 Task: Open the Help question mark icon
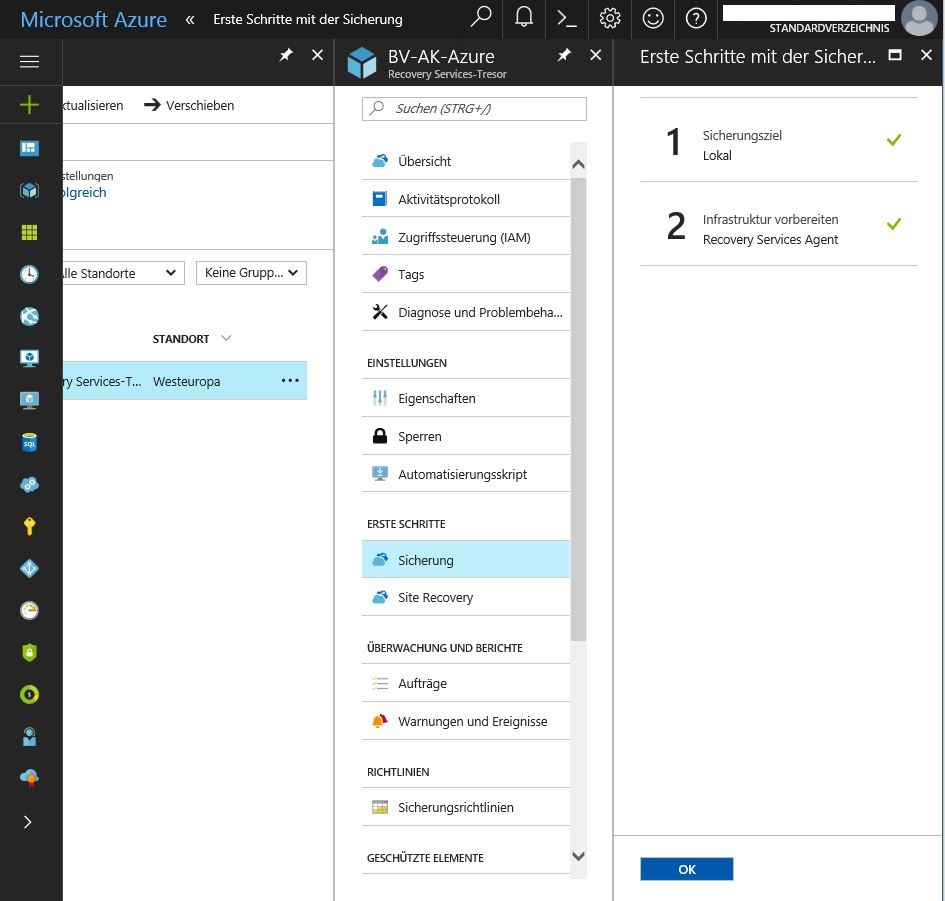click(697, 19)
